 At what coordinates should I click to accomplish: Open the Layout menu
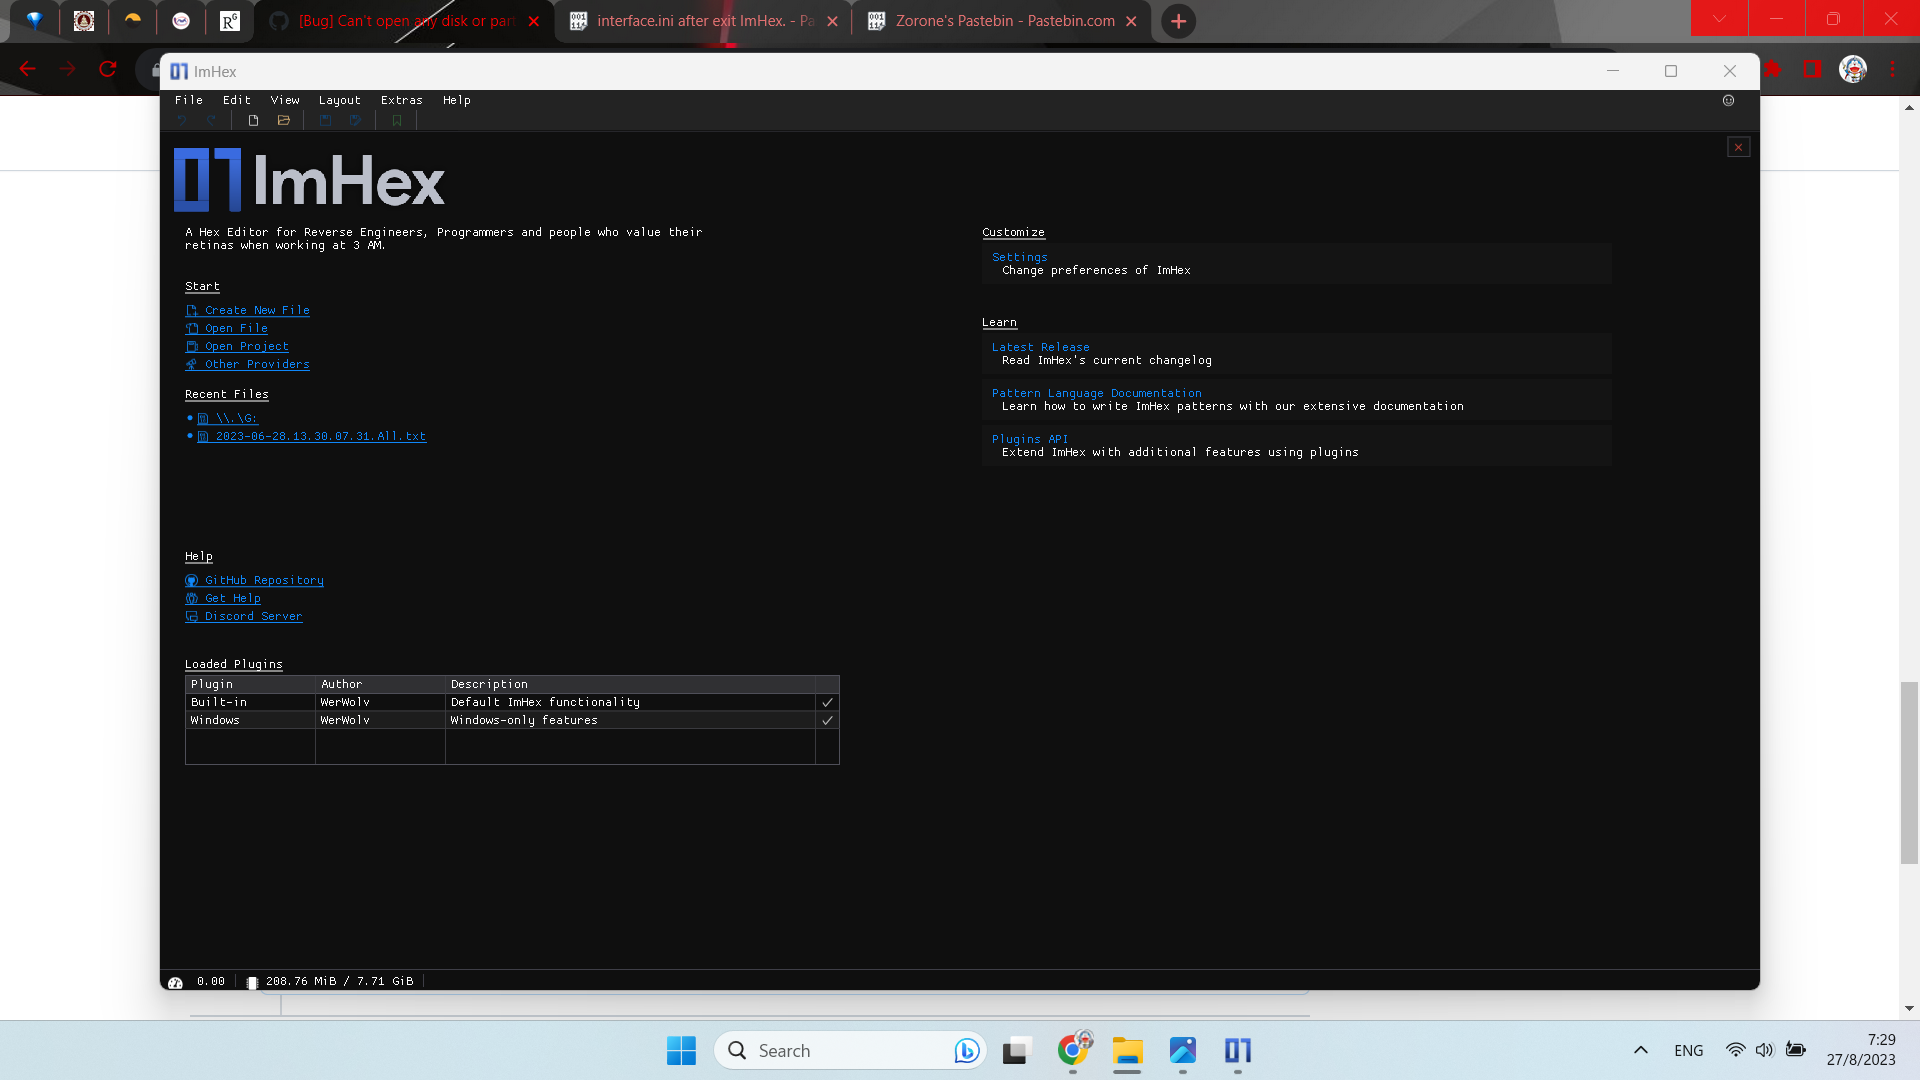pos(340,100)
